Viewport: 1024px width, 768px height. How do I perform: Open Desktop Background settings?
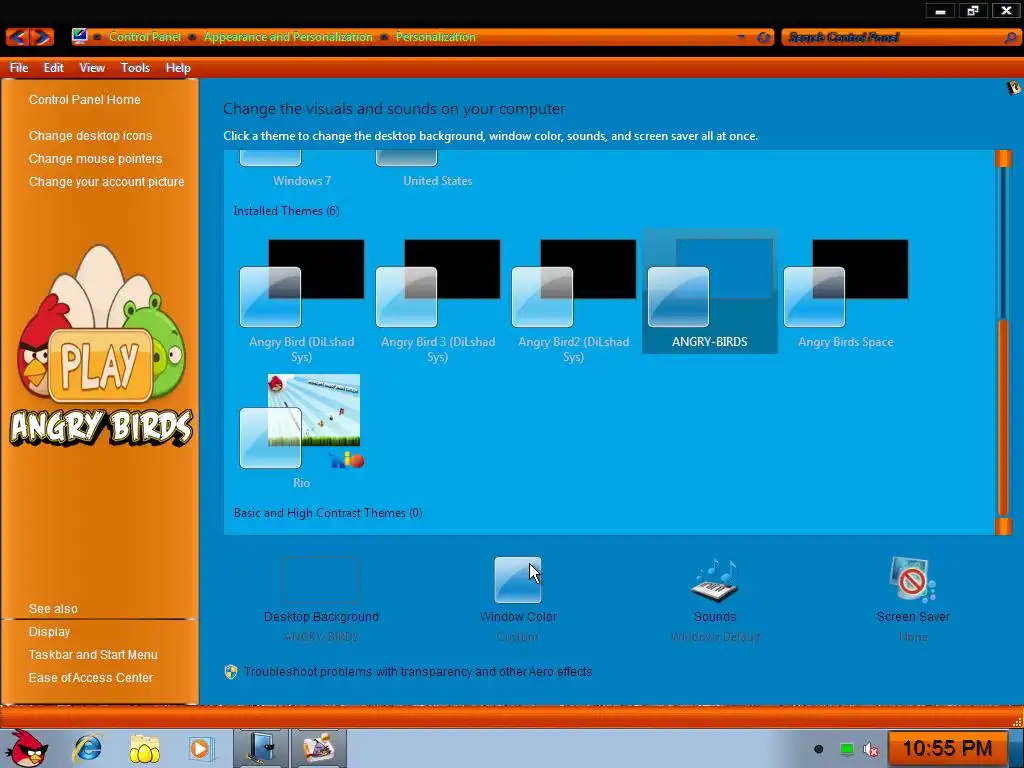click(x=321, y=599)
